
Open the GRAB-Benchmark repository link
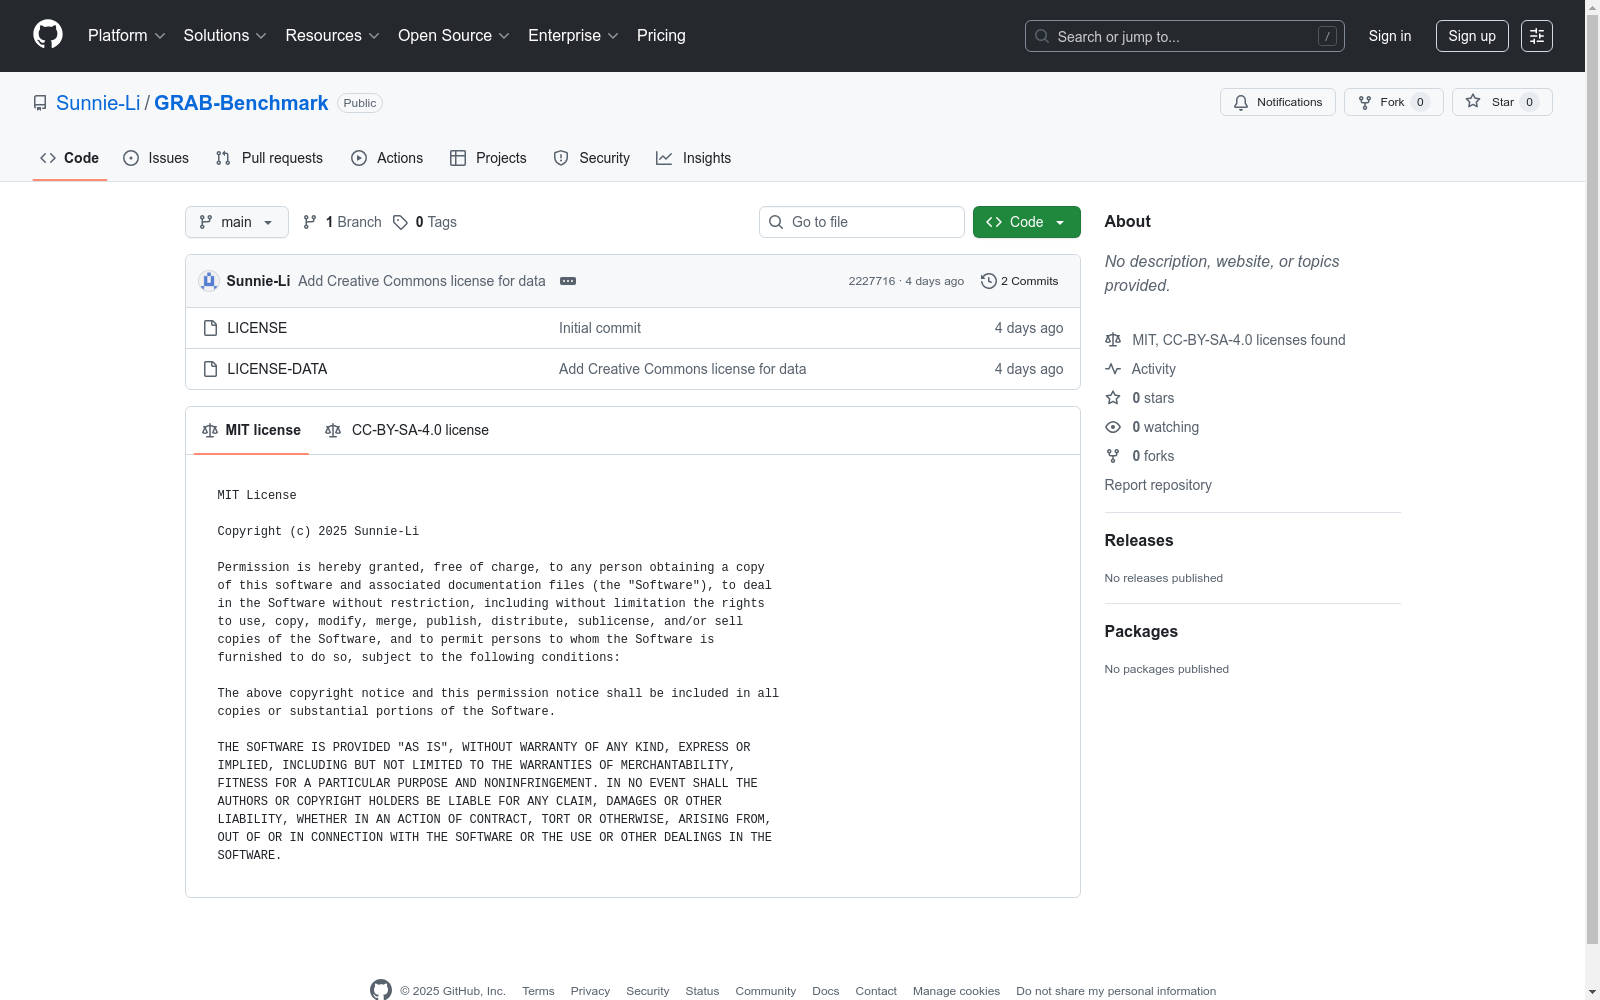[241, 103]
